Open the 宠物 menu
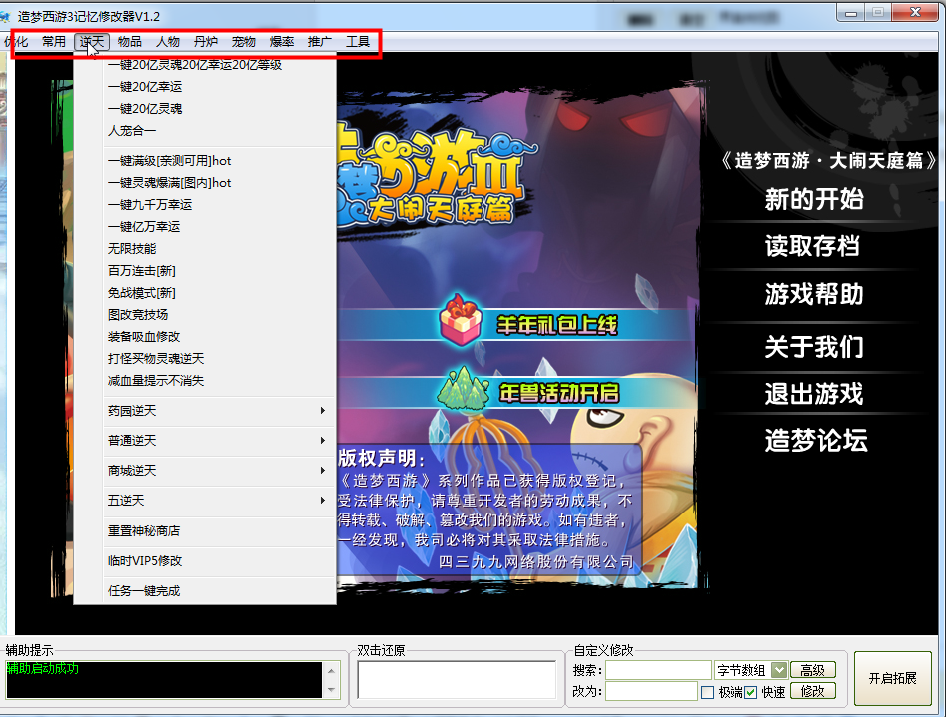The image size is (946, 717). point(244,42)
